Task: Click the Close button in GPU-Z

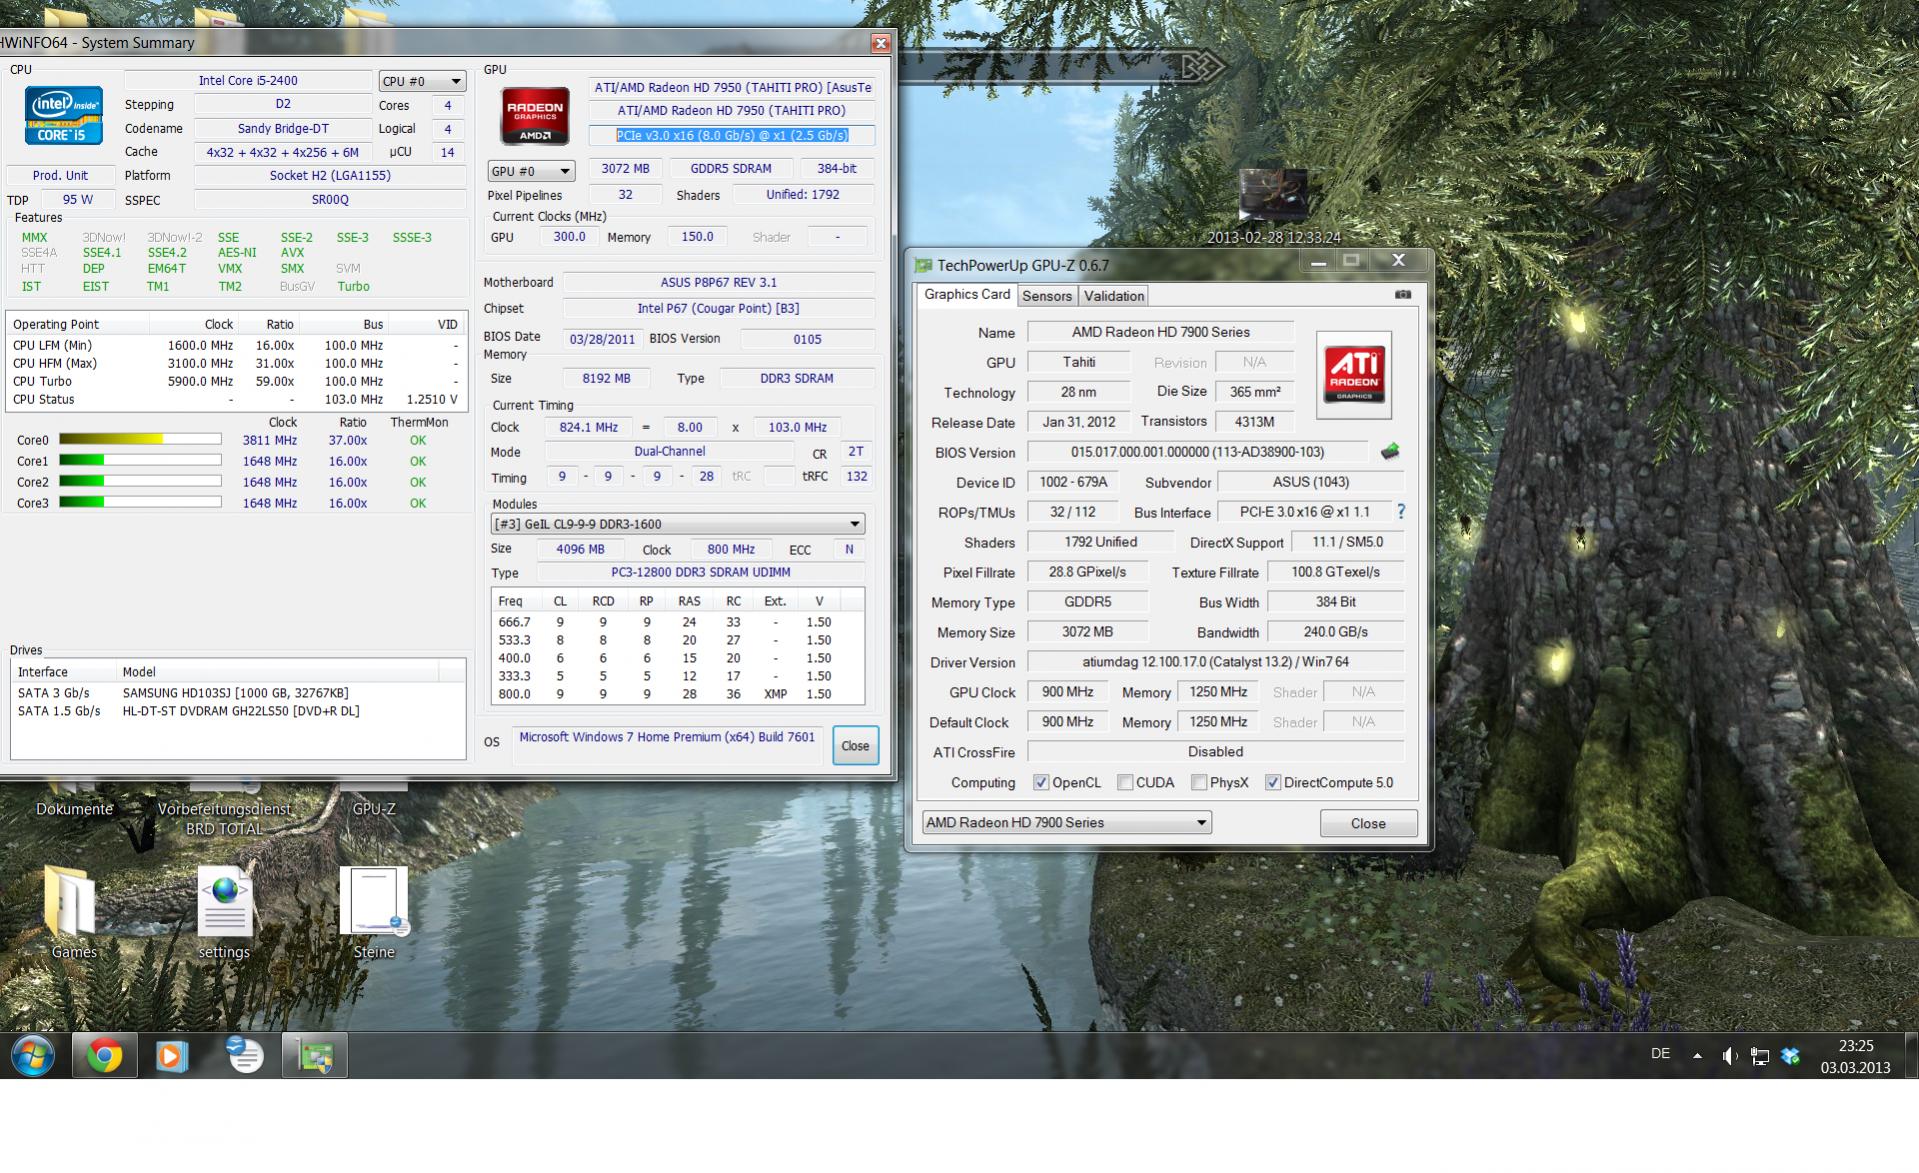Action: (x=1368, y=823)
